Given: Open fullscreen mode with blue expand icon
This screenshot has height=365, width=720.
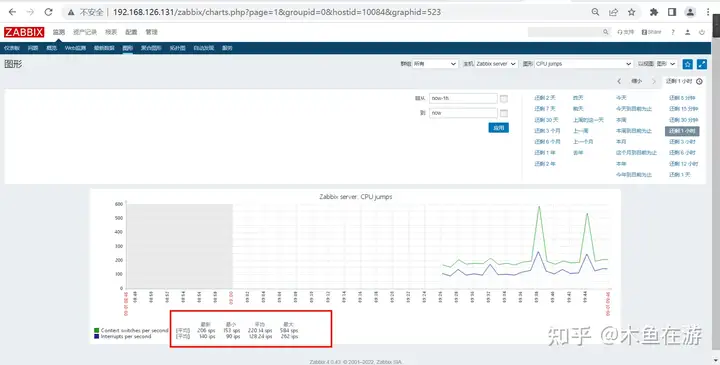Looking at the screenshot, I should [x=702, y=64].
